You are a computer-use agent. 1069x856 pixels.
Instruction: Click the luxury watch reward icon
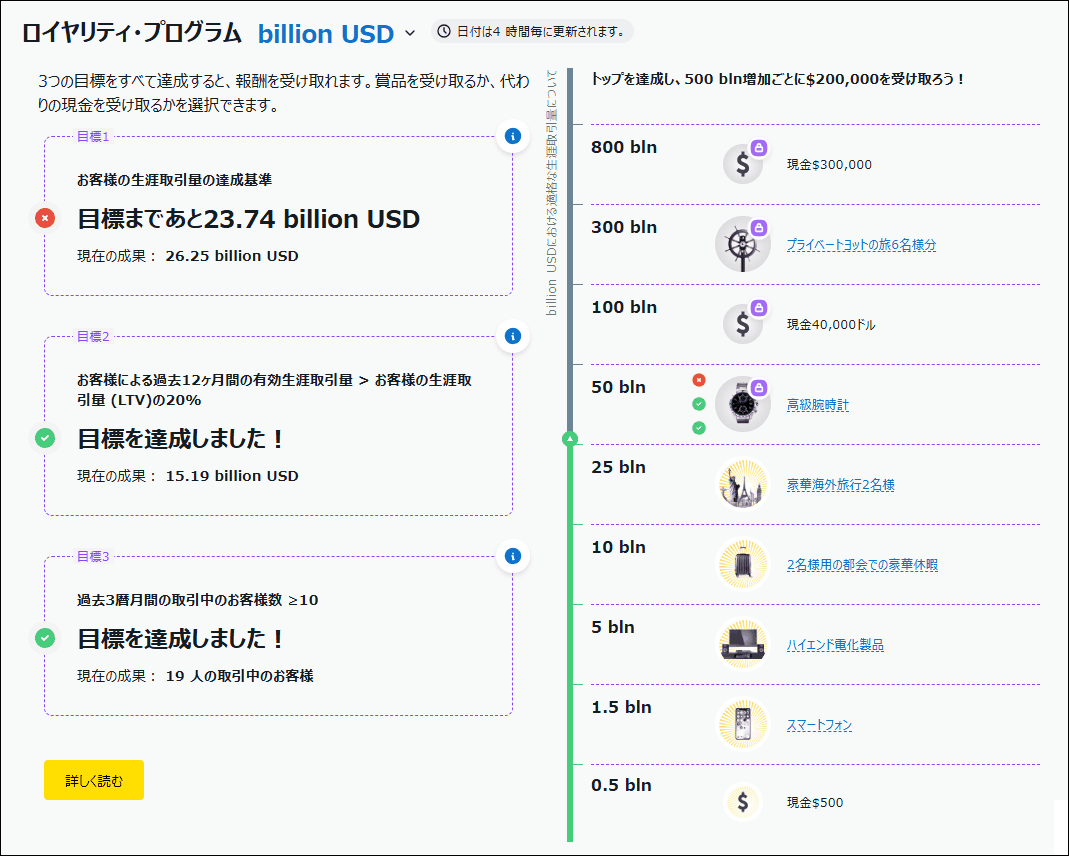click(x=742, y=404)
